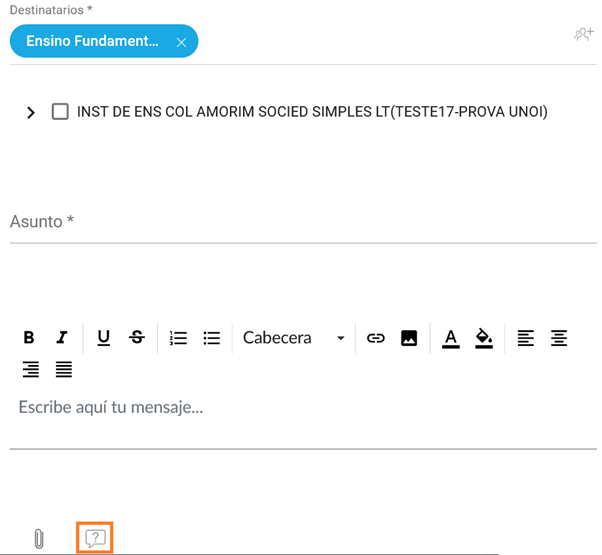Open the Cabecera heading dropdown
This screenshot has height=555, width=602.
293,338
